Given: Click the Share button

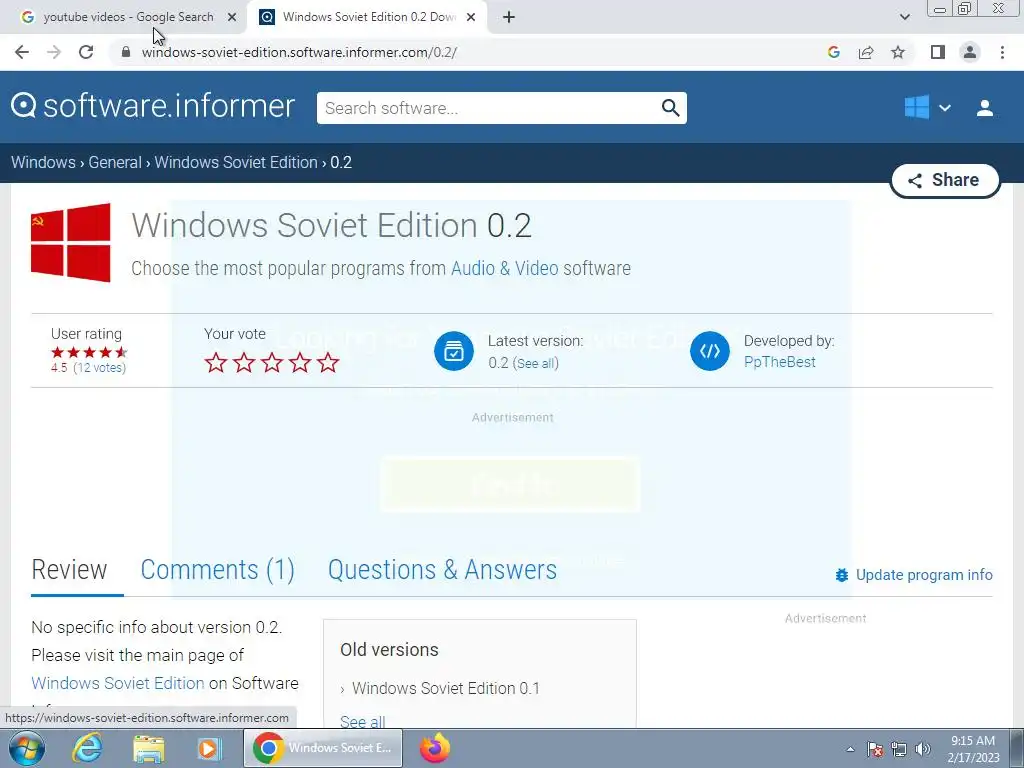Looking at the screenshot, I should pyautogui.click(x=944, y=180).
